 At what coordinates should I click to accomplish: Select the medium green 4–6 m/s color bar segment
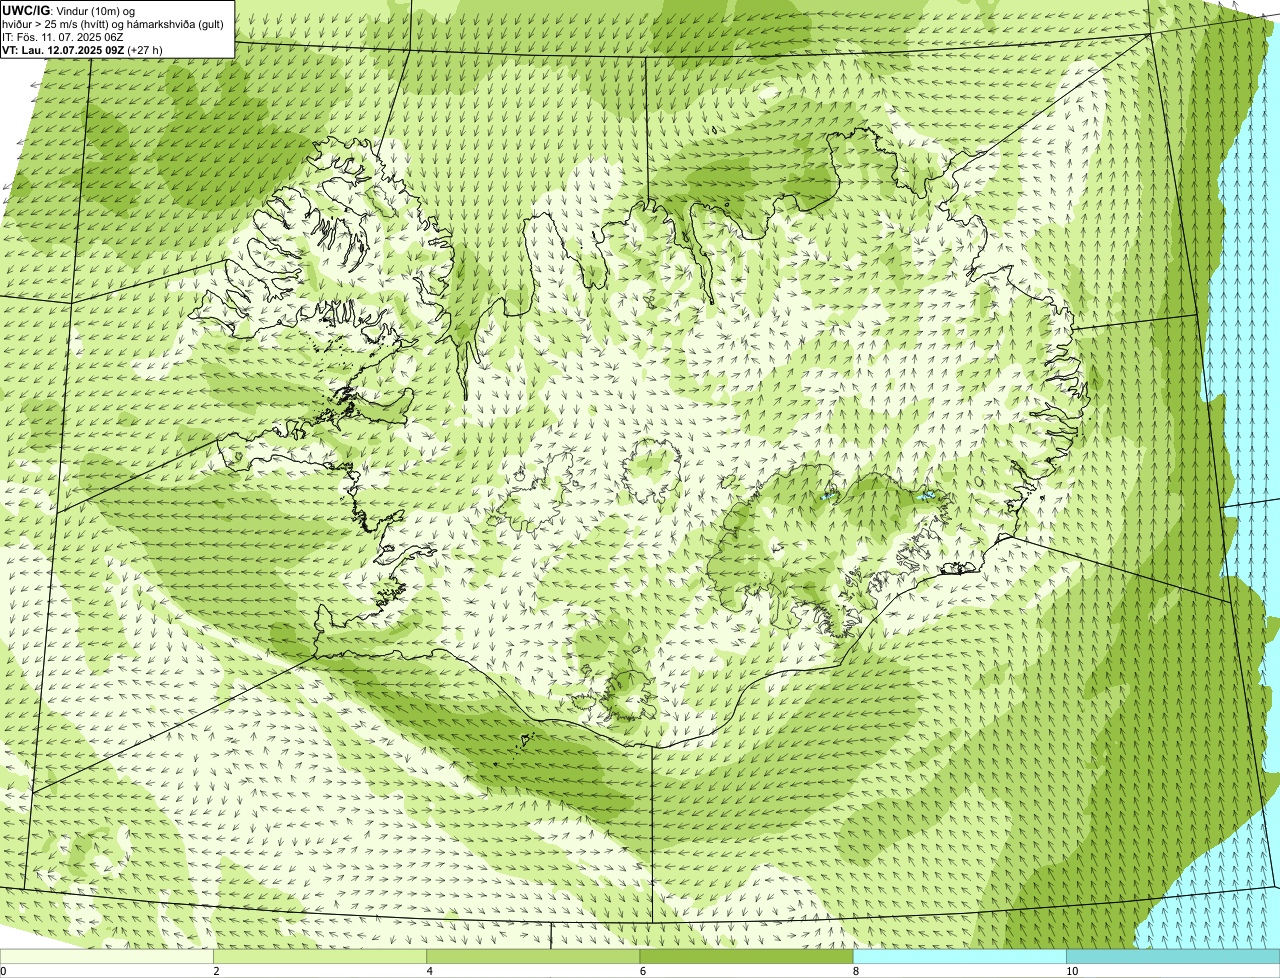pyautogui.click(x=533, y=957)
